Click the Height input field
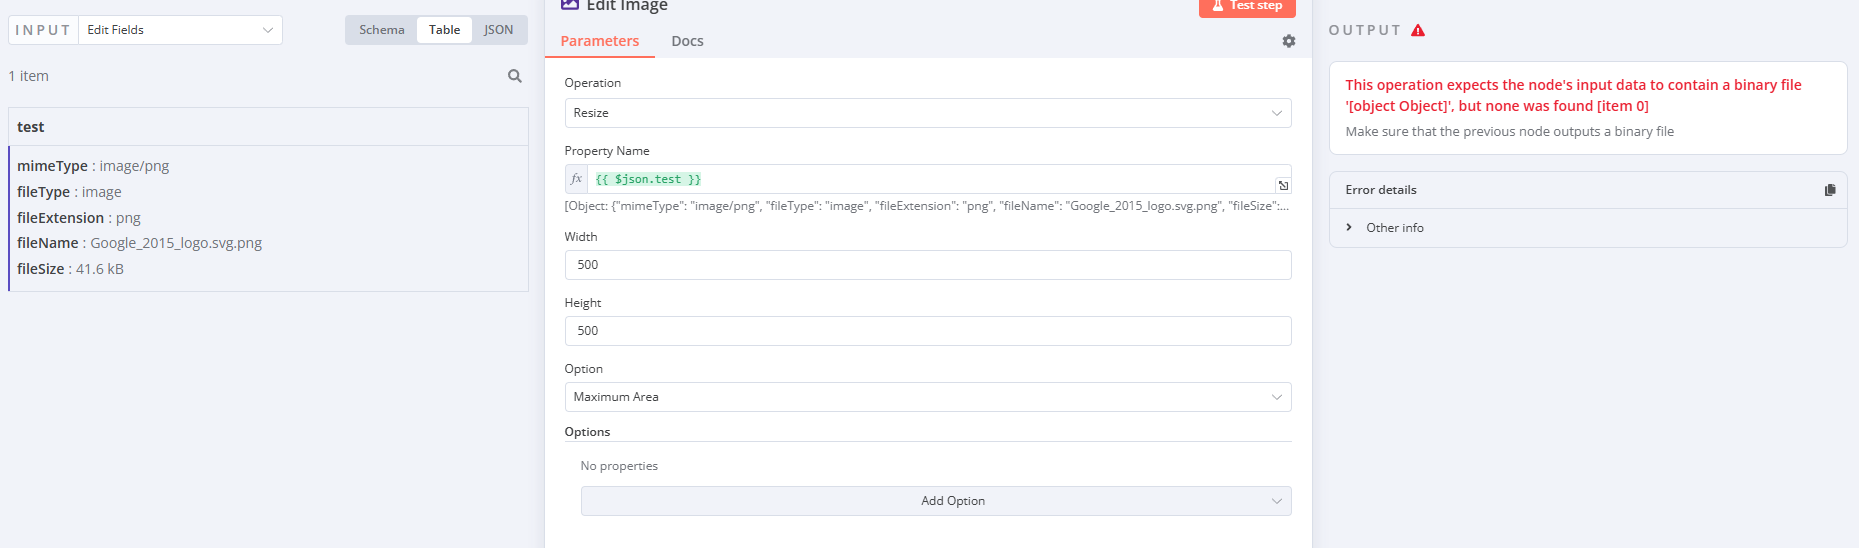 pyautogui.click(x=928, y=331)
